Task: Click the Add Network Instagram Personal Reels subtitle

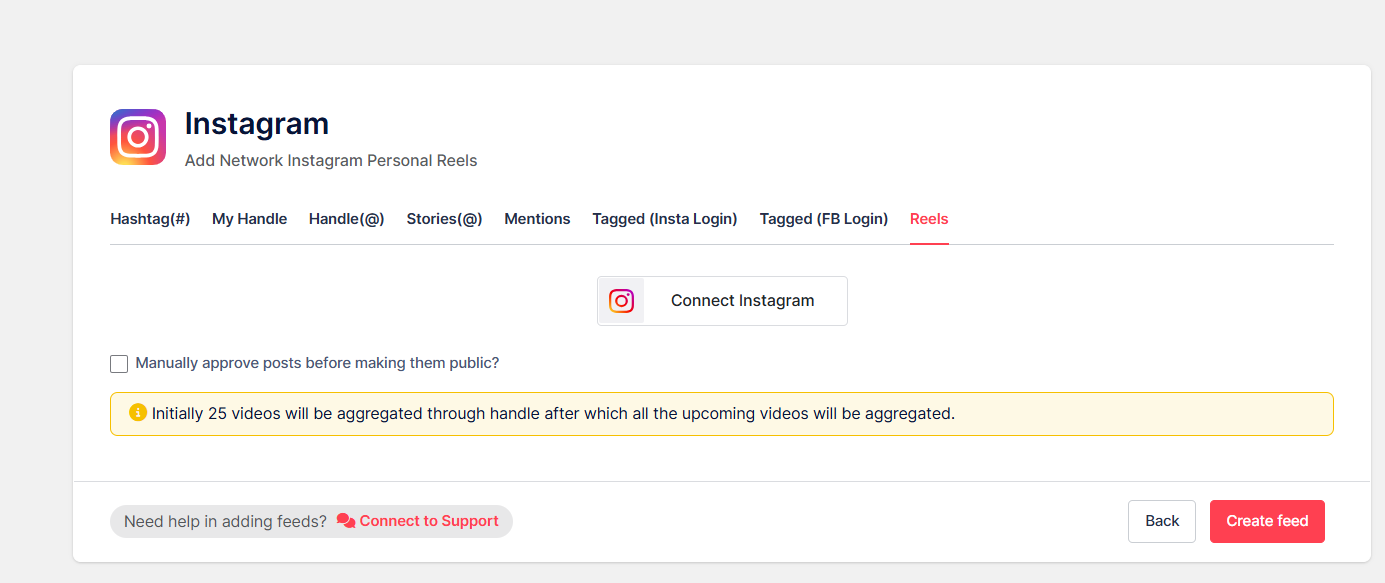Action: pos(330,160)
